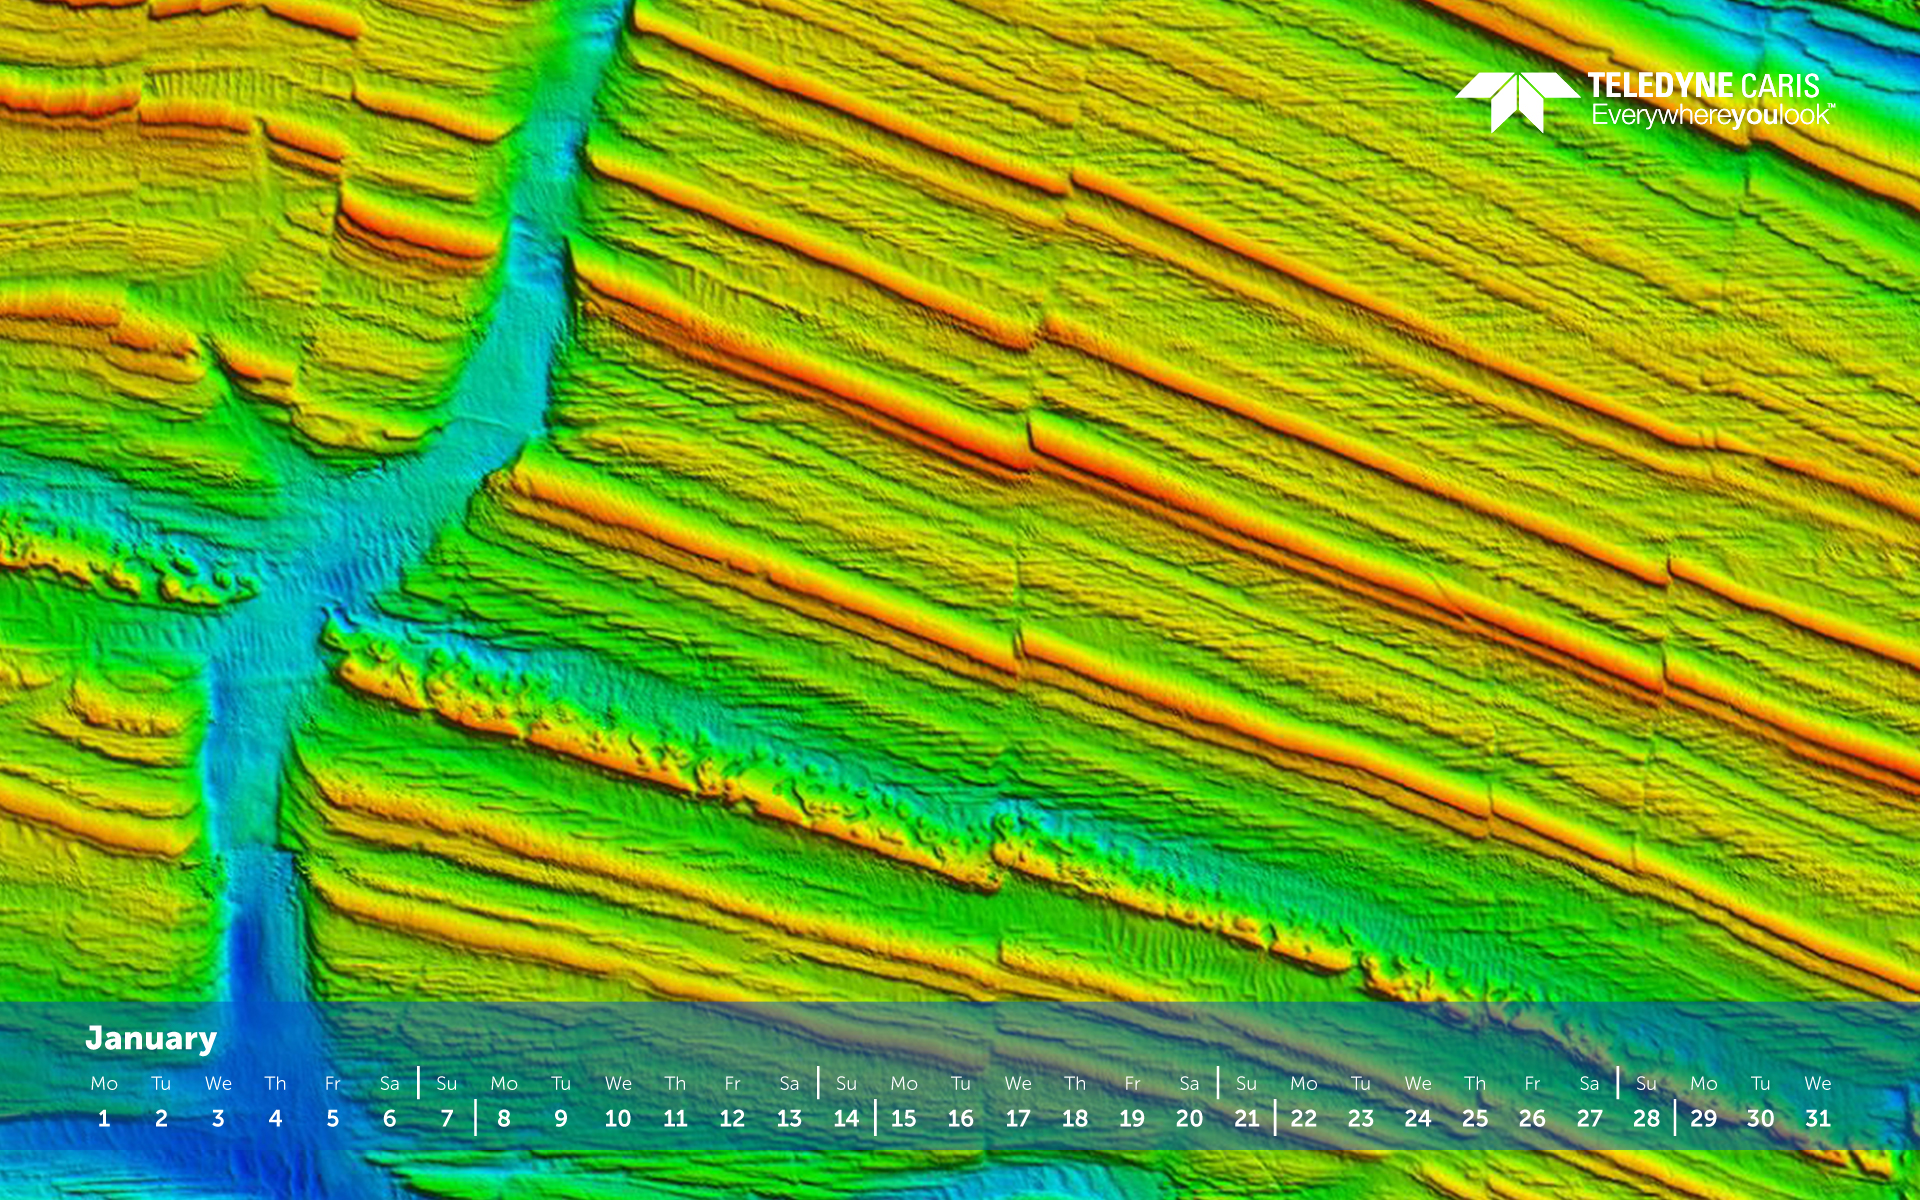The image size is (1920, 1200).
Task: Click the 'We' label above date 31
Action: coord(1818,1084)
